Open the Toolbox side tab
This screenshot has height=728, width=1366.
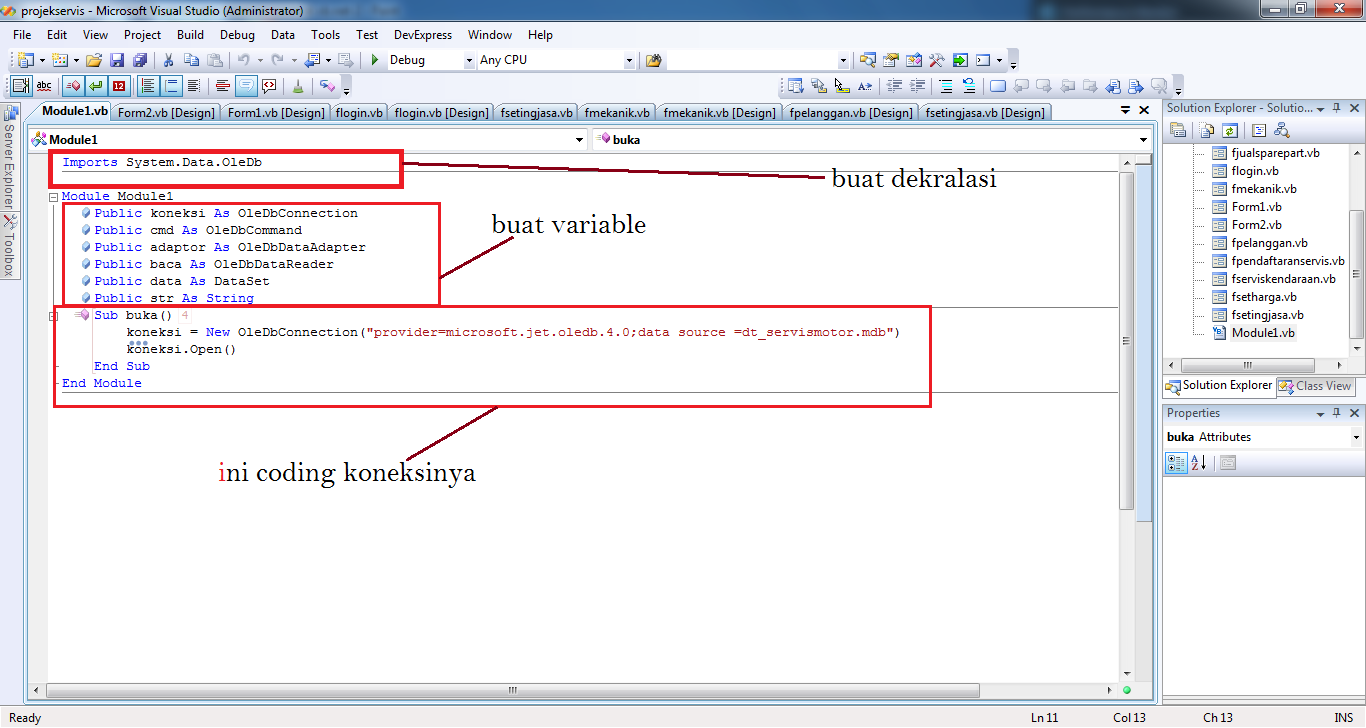pyautogui.click(x=9, y=248)
